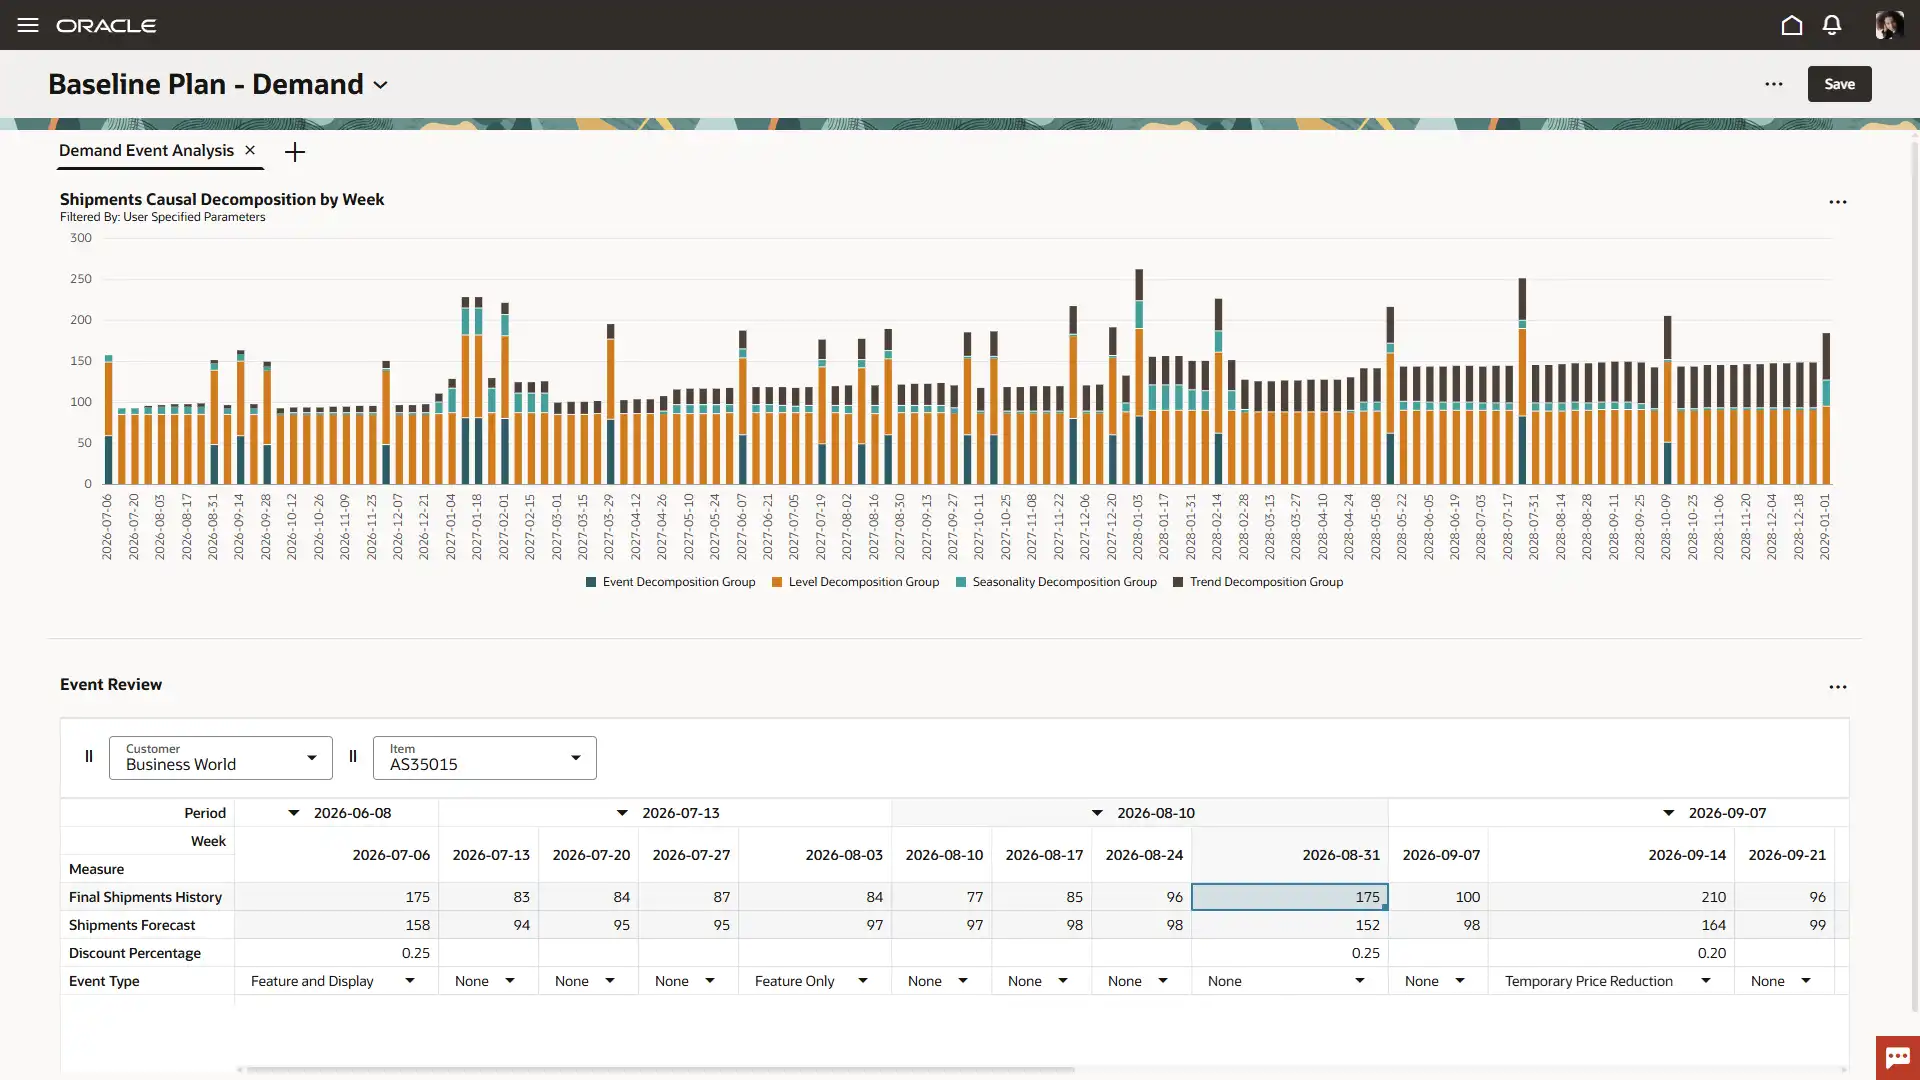Expand the Customer Business World dropdown

tap(312, 758)
